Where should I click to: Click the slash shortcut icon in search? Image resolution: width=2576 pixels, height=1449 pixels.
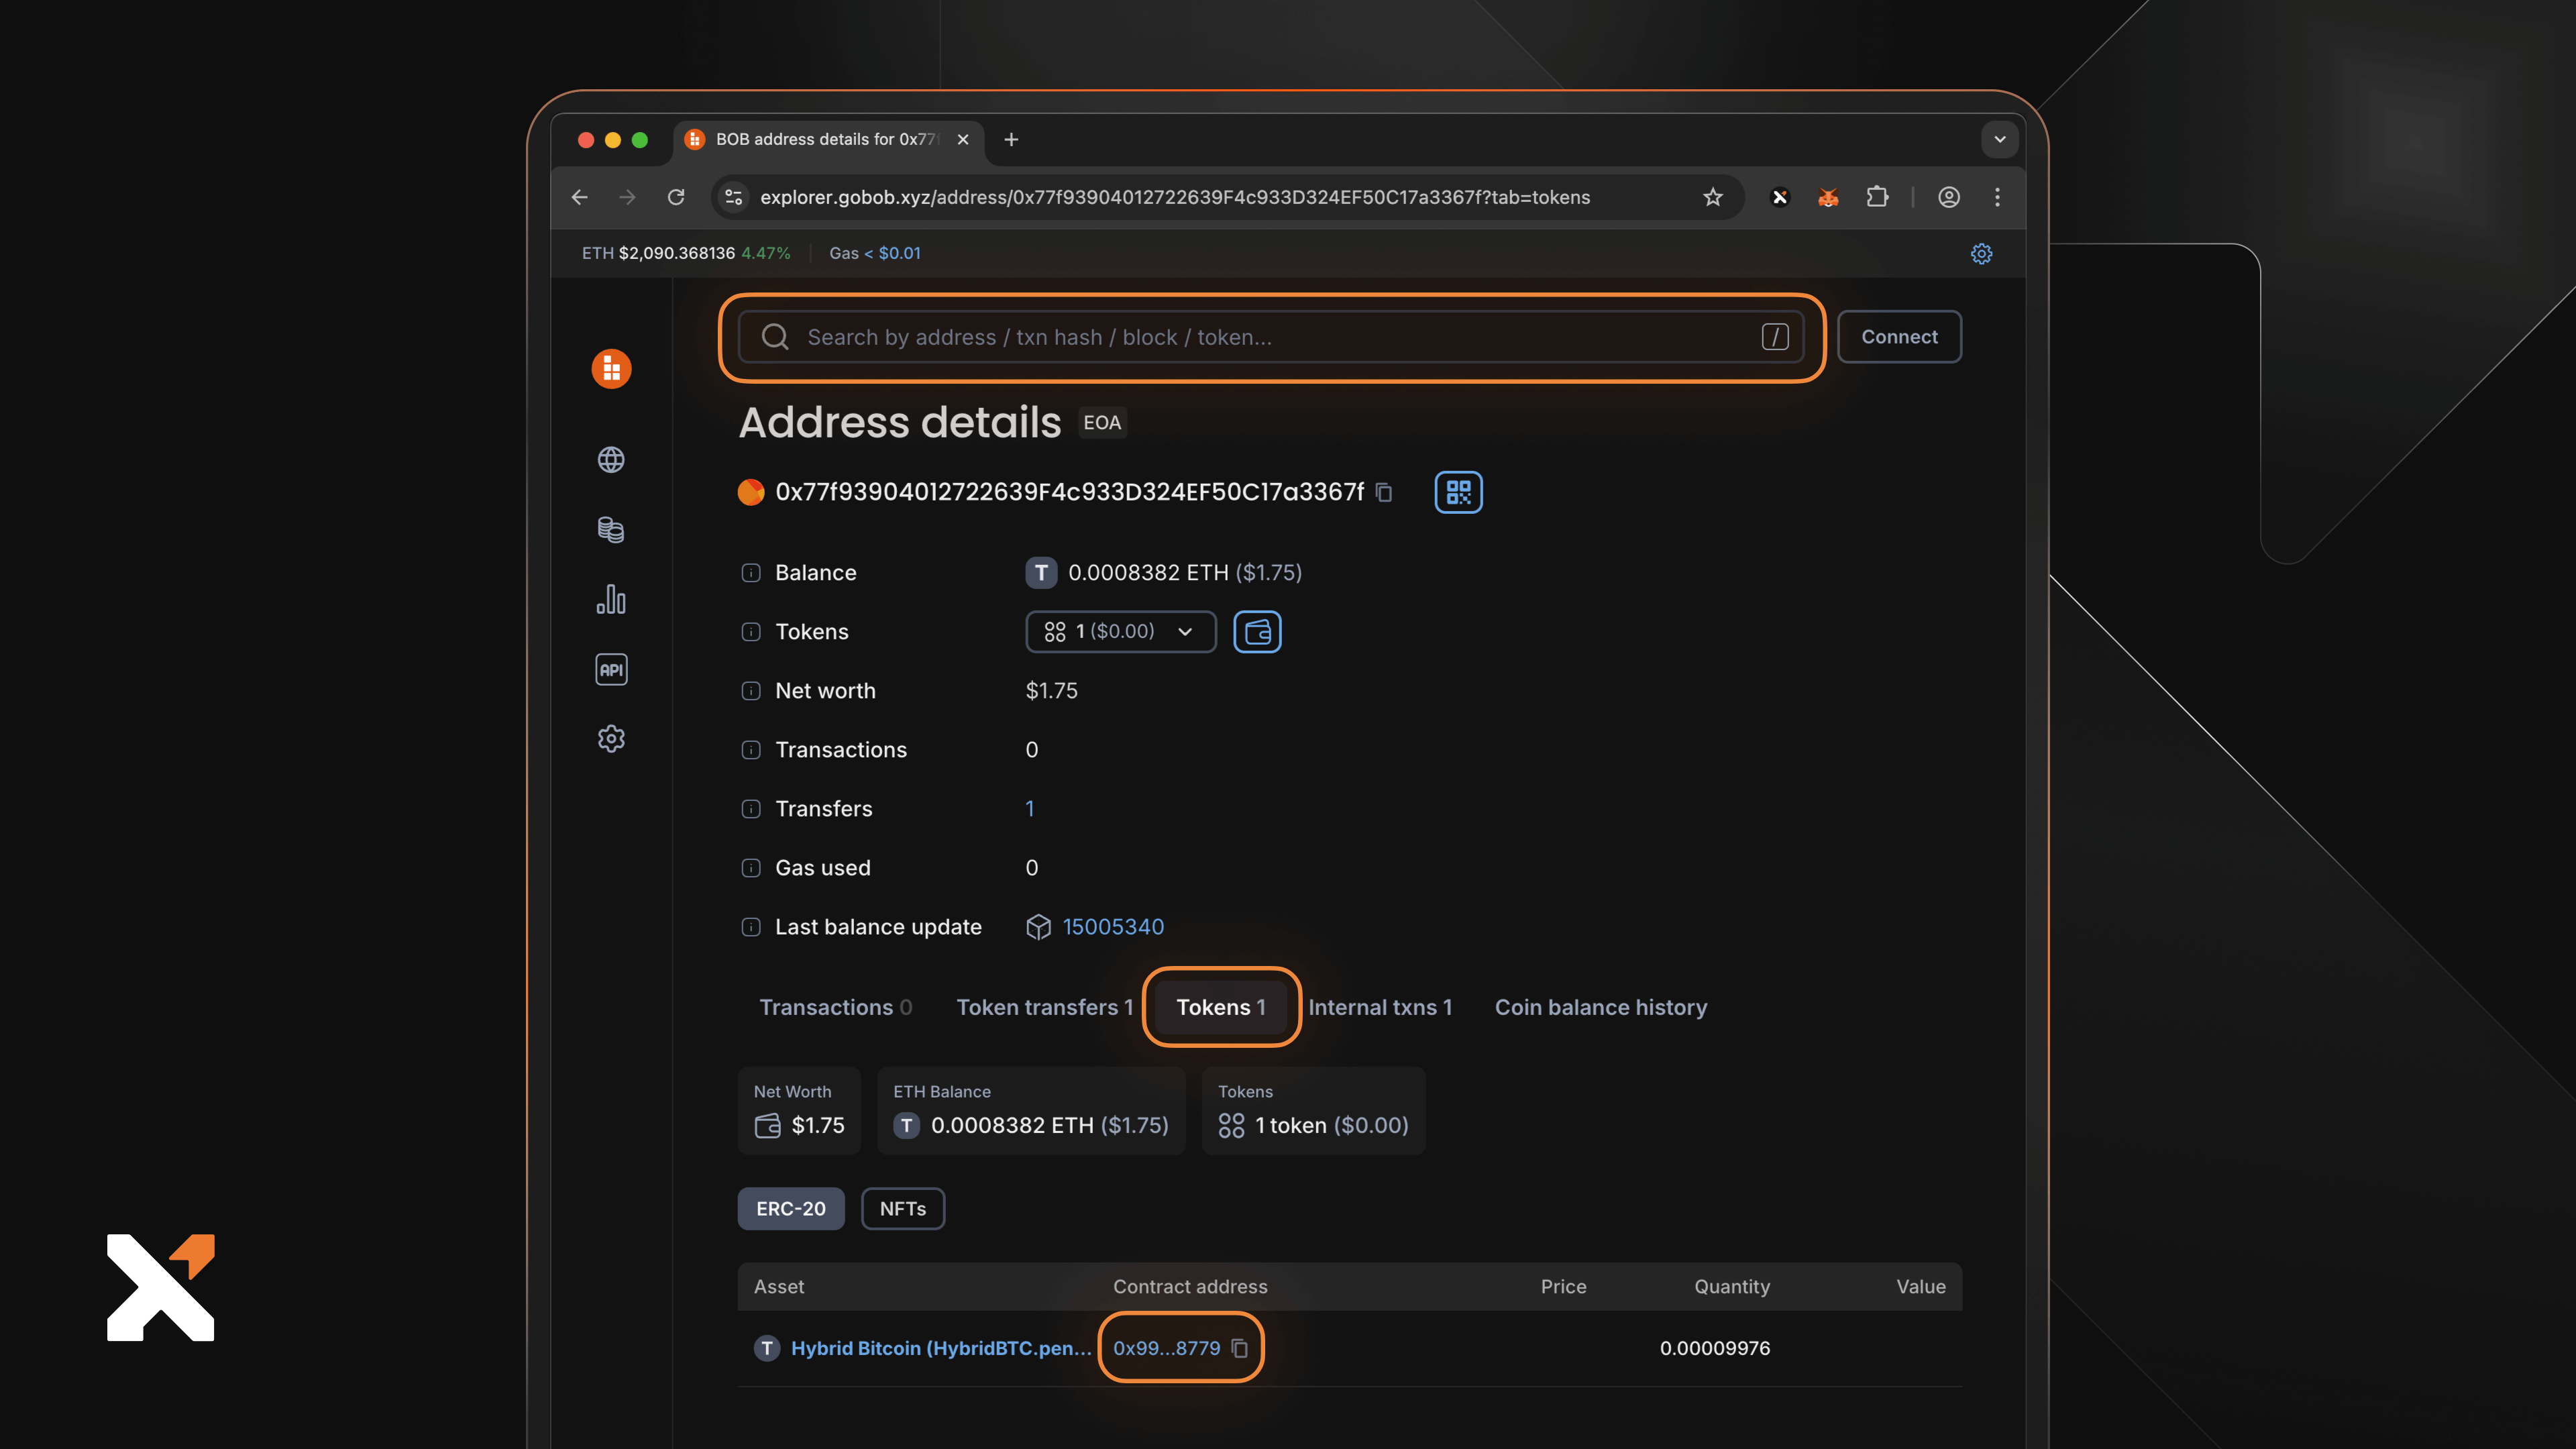[x=1775, y=337]
